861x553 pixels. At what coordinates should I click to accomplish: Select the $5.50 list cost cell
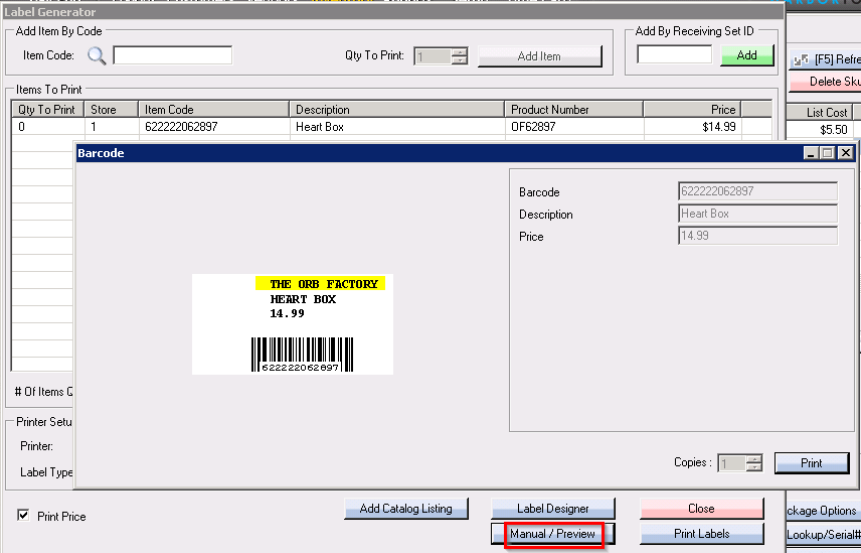coord(820,130)
